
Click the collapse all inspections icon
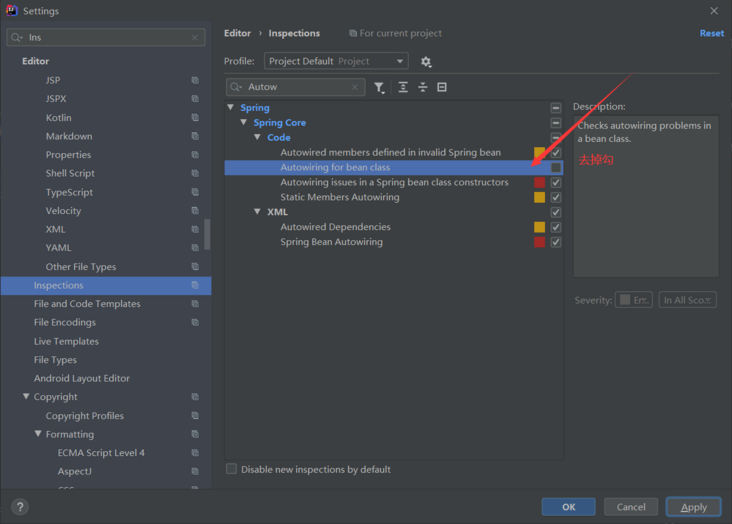[x=422, y=88]
